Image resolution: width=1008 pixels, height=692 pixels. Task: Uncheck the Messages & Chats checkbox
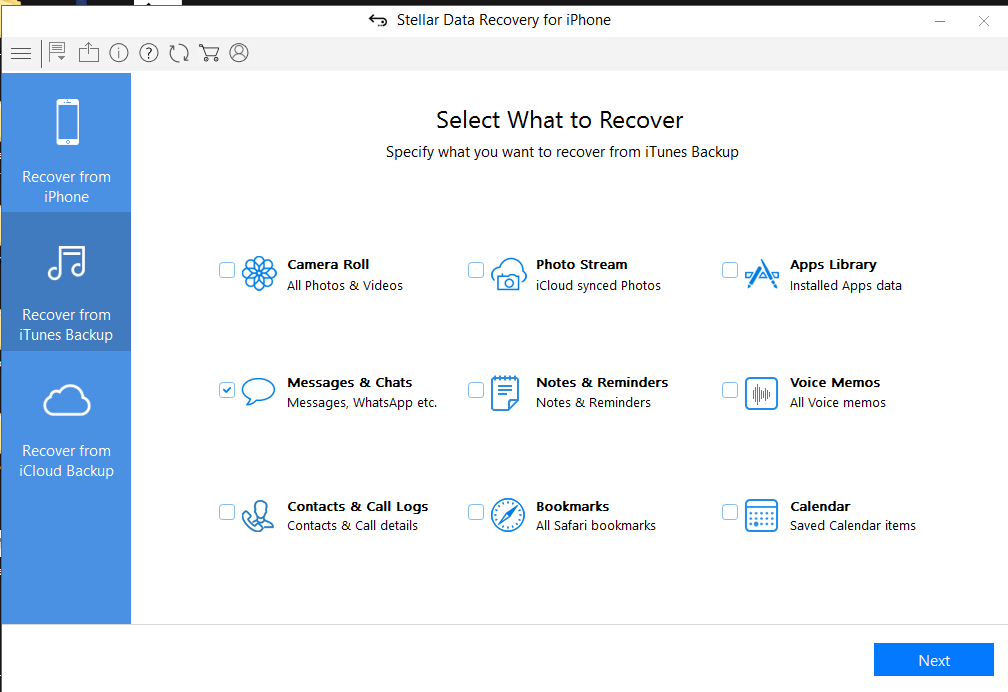tap(227, 390)
